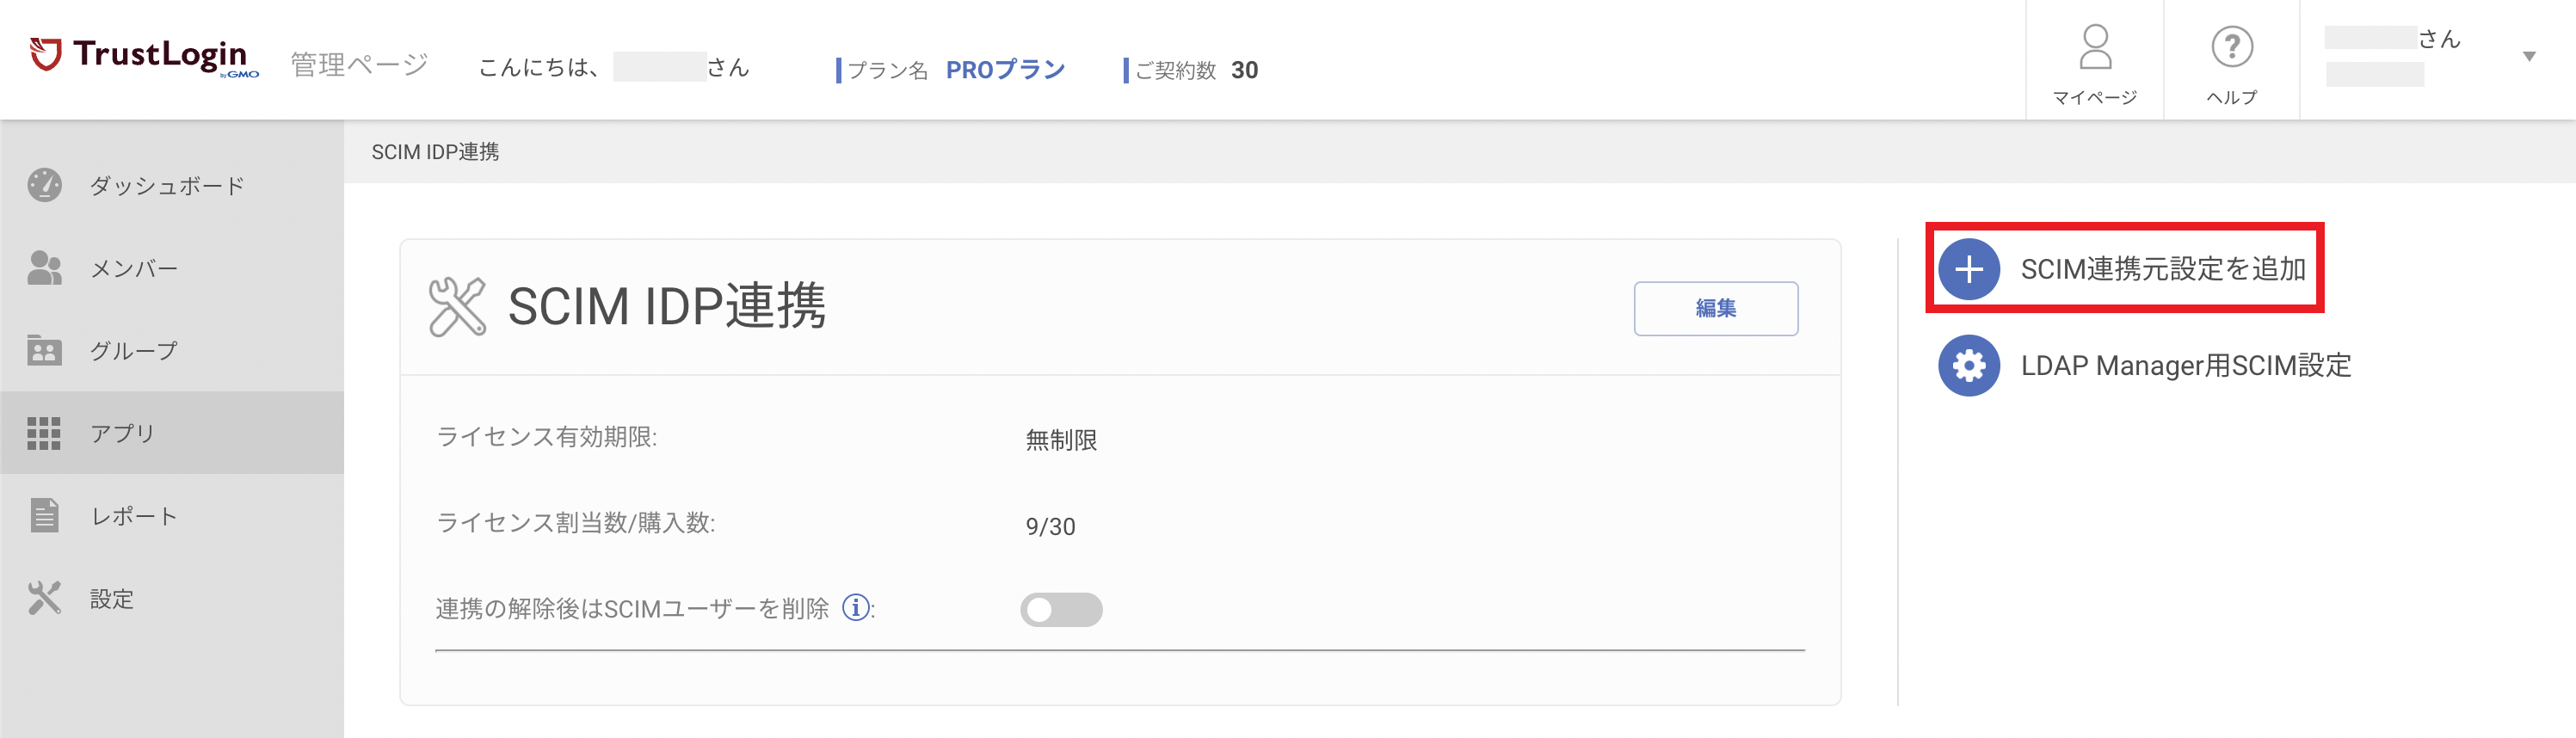Image resolution: width=2576 pixels, height=738 pixels.
Task: Open the My Page person icon
Action: (2094, 47)
